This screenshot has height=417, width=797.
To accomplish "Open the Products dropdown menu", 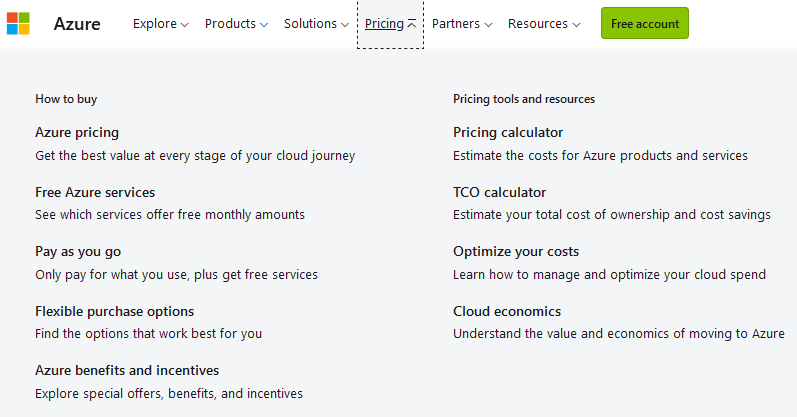I will point(236,24).
